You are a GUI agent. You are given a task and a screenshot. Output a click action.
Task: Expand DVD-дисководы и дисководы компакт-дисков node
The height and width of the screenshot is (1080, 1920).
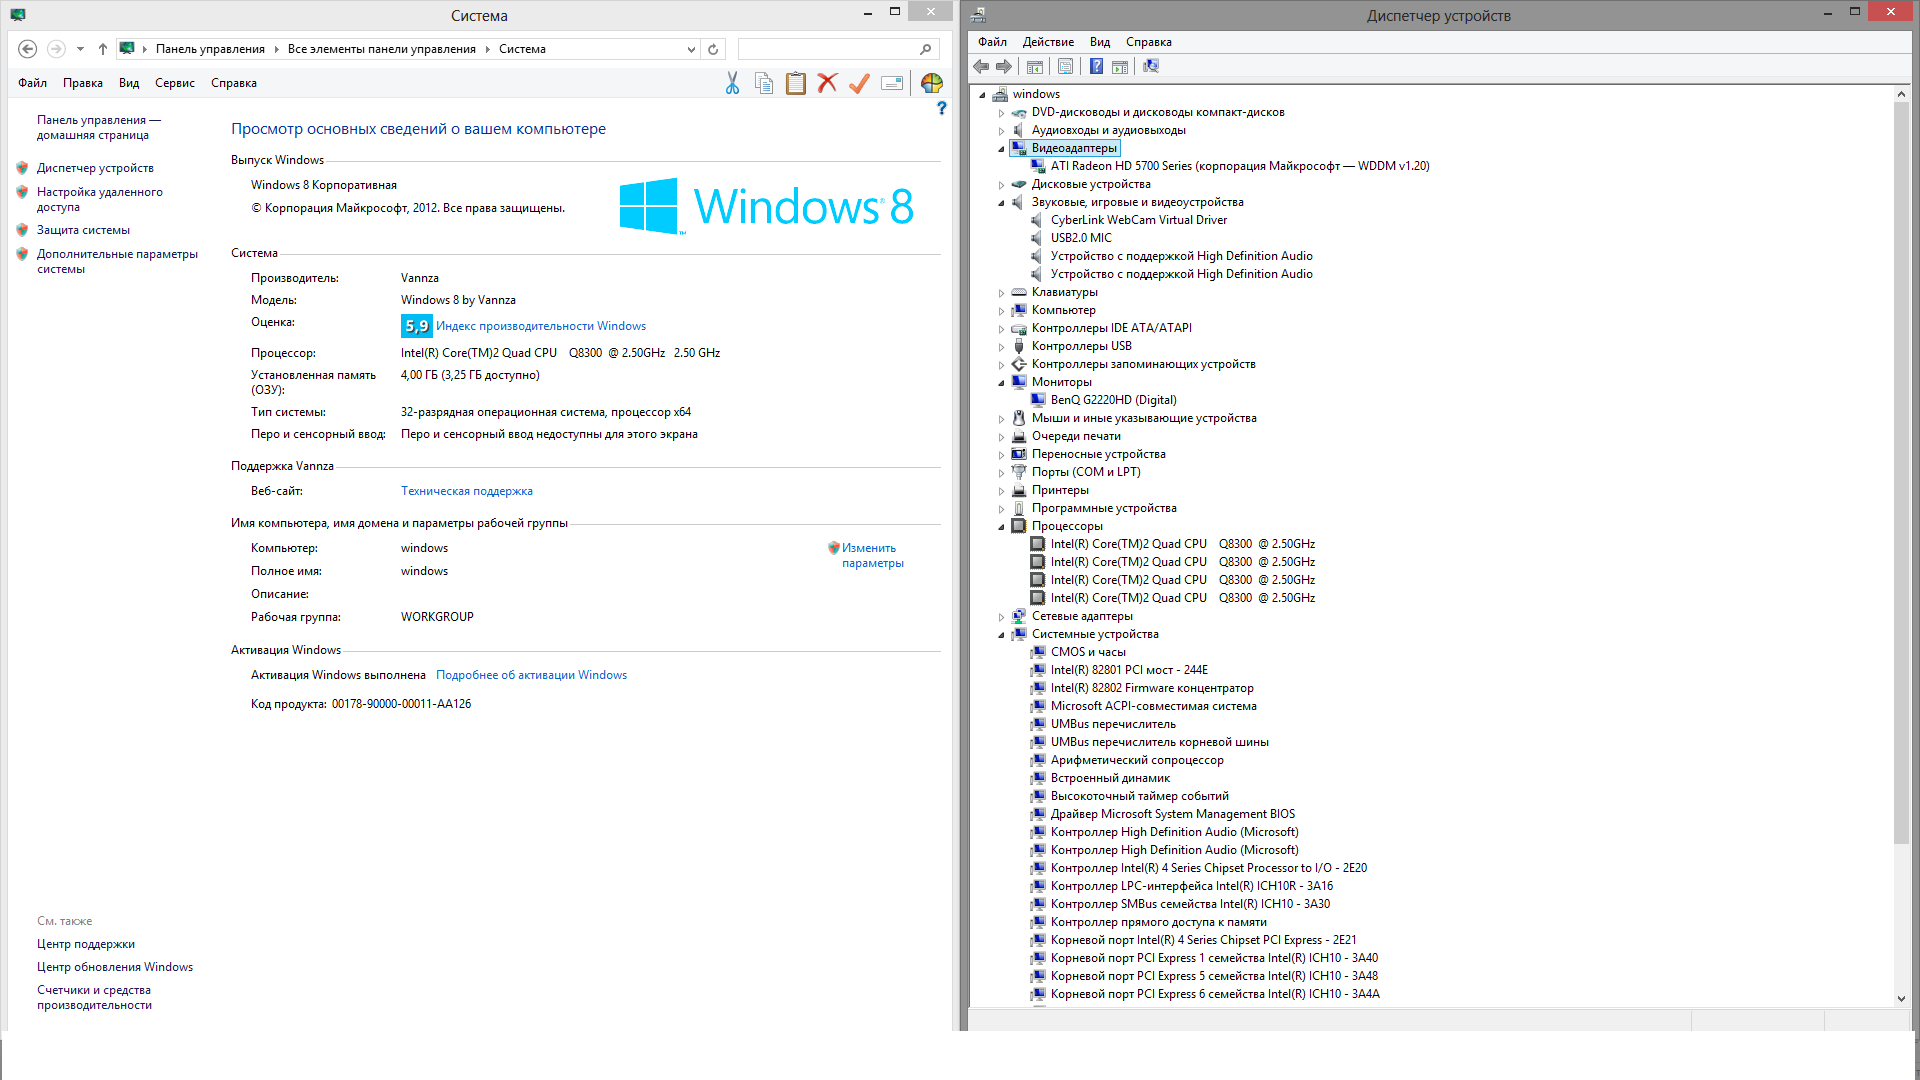tap(1001, 113)
